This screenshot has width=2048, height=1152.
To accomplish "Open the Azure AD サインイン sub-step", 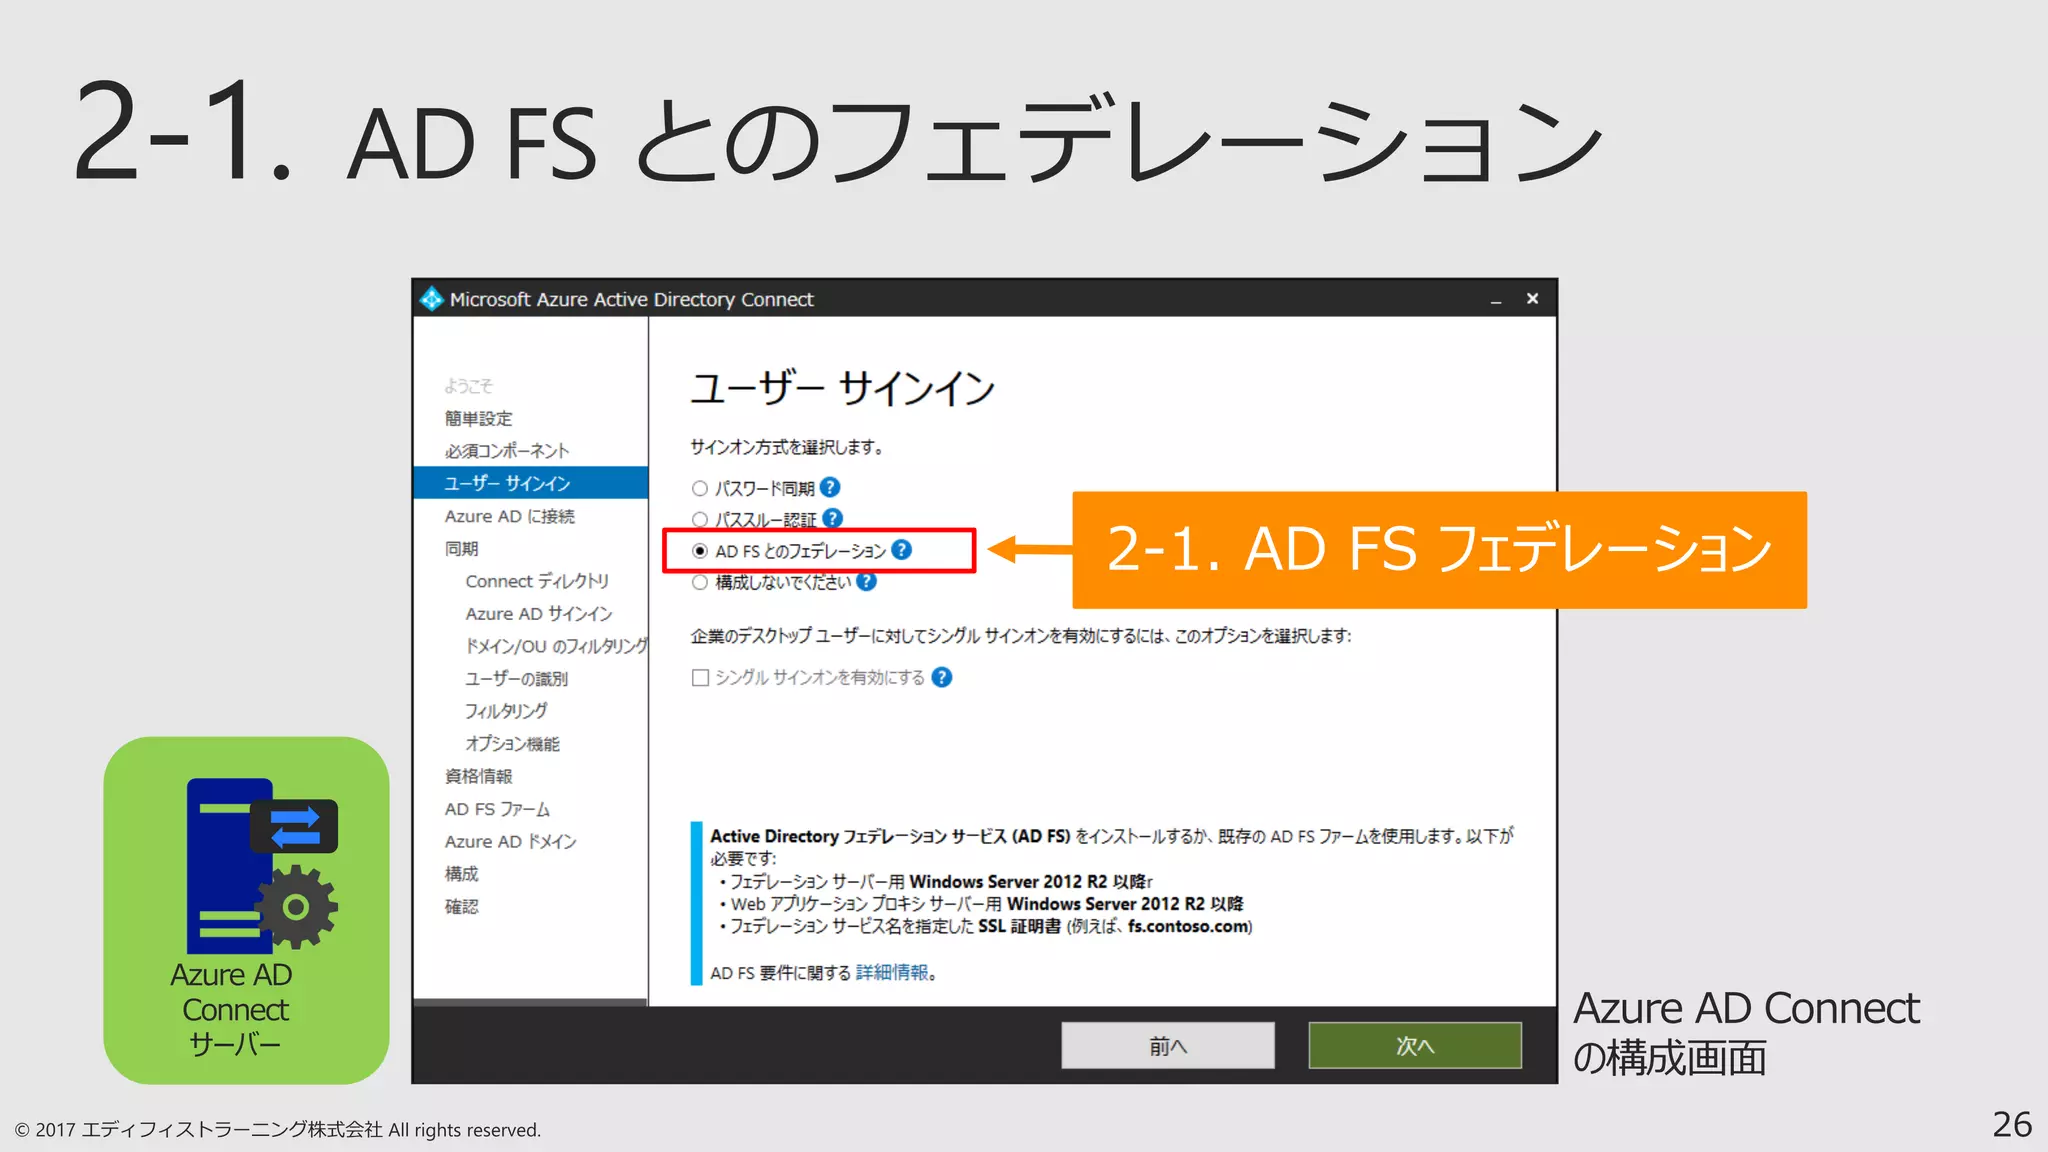I will click(x=539, y=614).
